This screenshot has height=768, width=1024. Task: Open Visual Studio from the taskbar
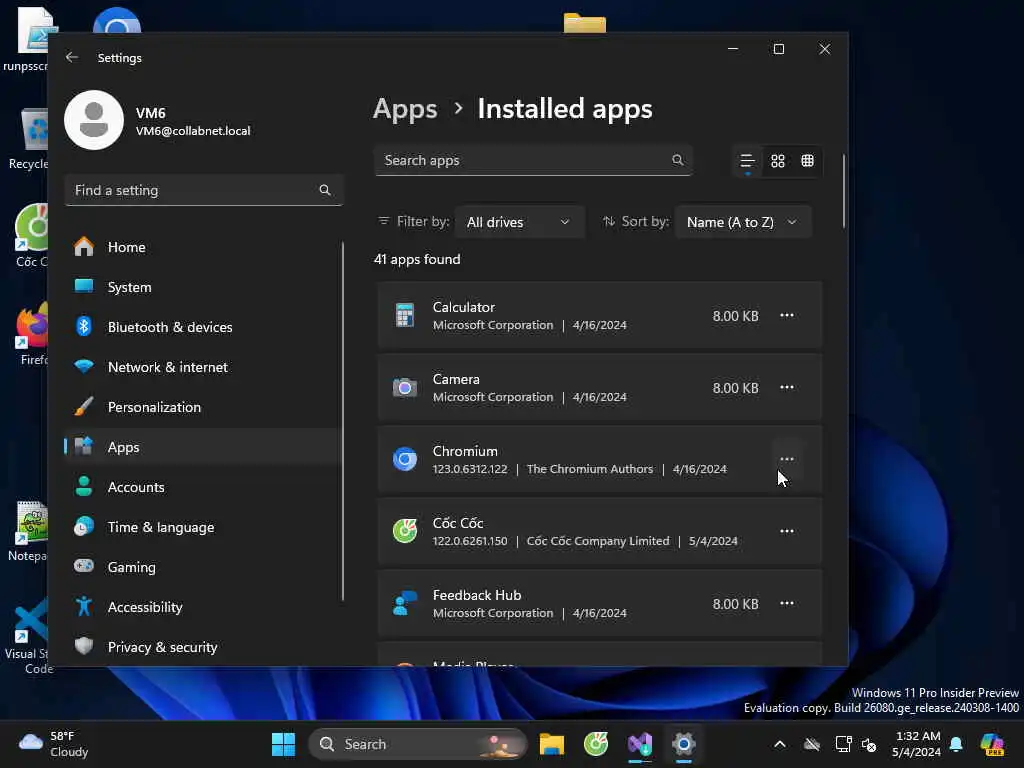640,744
